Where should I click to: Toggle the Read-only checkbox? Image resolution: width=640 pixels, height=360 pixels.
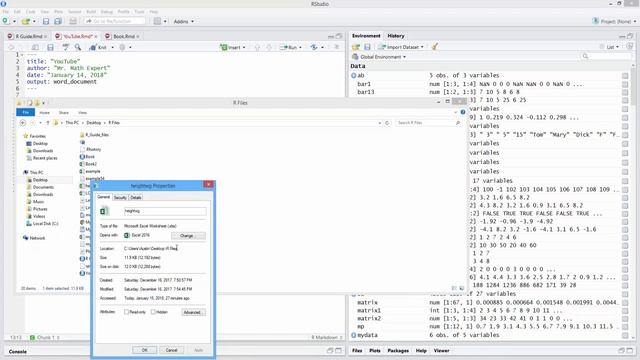coord(127,312)
